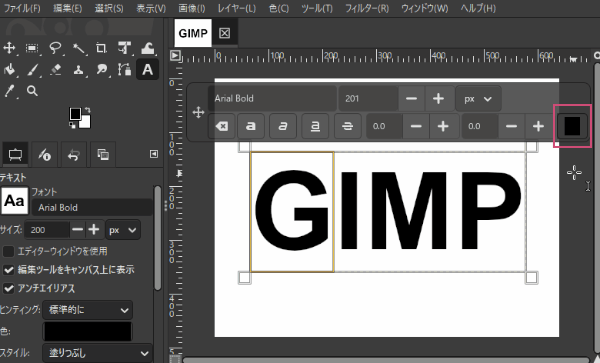Open the Layer menu
600x363 pixels.
click(x=236, y=8)
